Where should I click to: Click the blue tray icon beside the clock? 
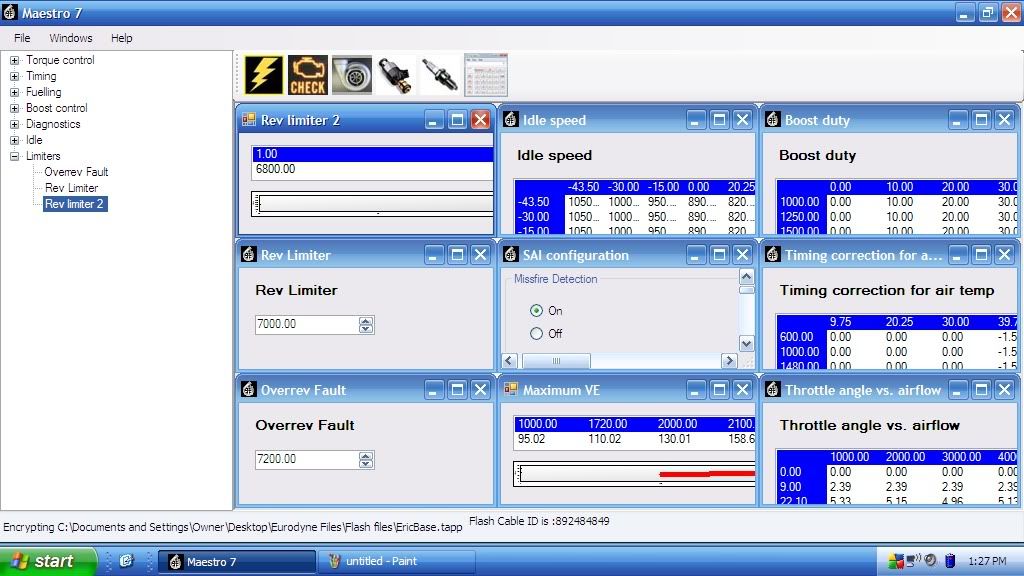950,560
